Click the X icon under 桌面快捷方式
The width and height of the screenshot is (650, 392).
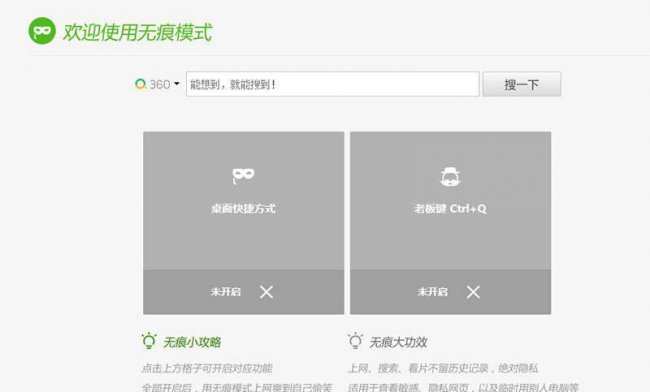(x=267, y=292)
